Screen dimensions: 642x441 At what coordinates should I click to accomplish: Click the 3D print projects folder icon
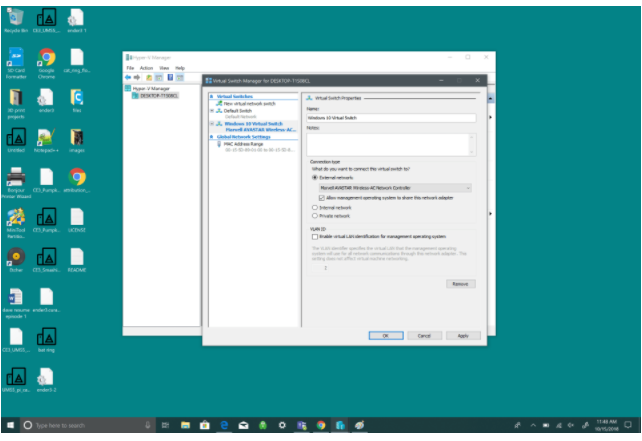[16, 103]
